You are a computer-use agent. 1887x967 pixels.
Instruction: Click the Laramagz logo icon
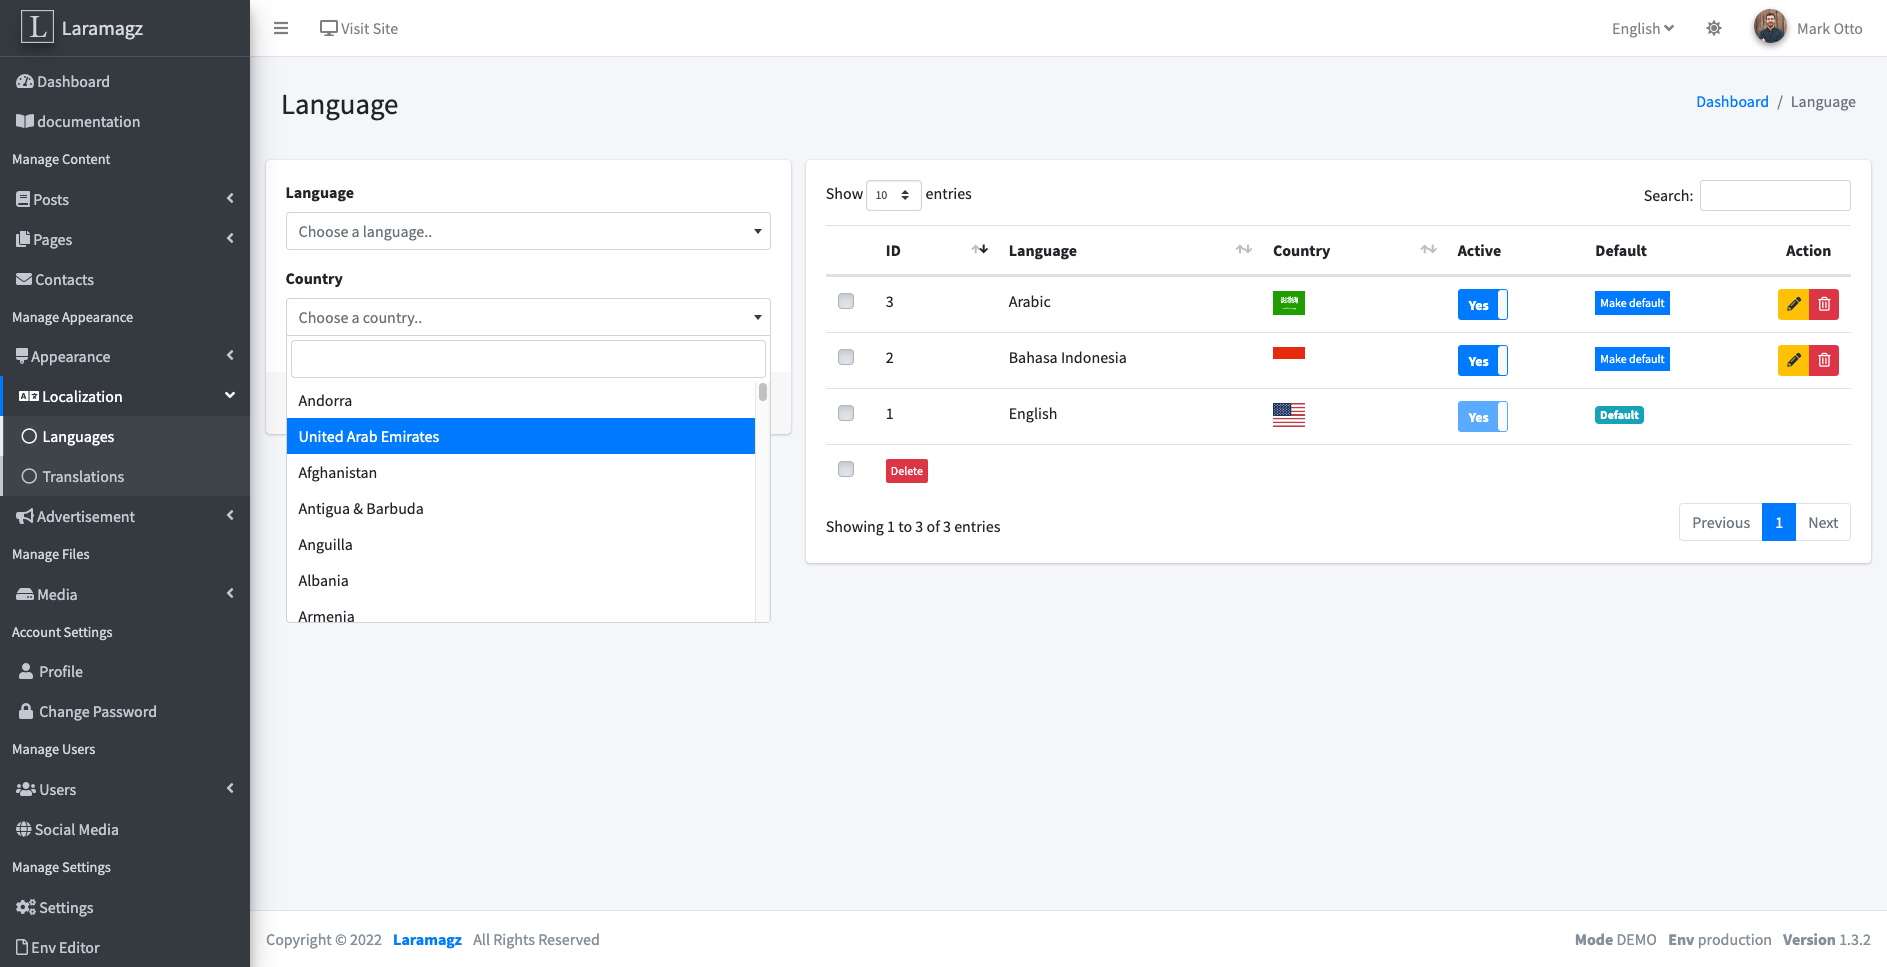pos(37,27)
